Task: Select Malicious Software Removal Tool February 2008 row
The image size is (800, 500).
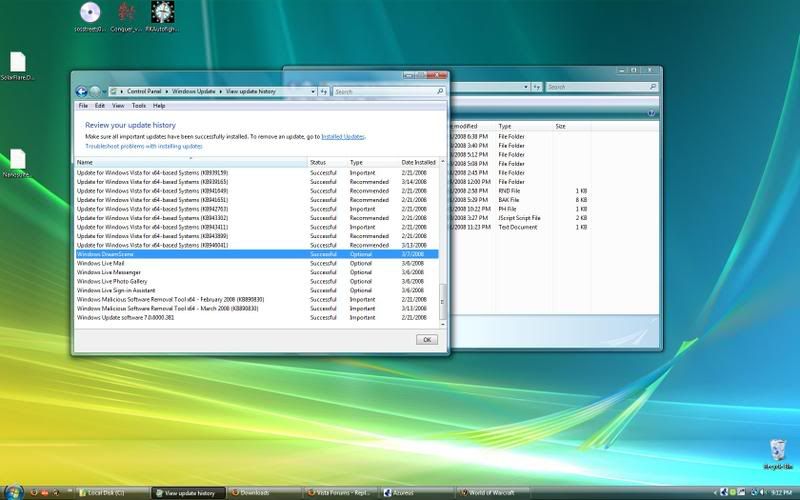Action: (257, 299)
